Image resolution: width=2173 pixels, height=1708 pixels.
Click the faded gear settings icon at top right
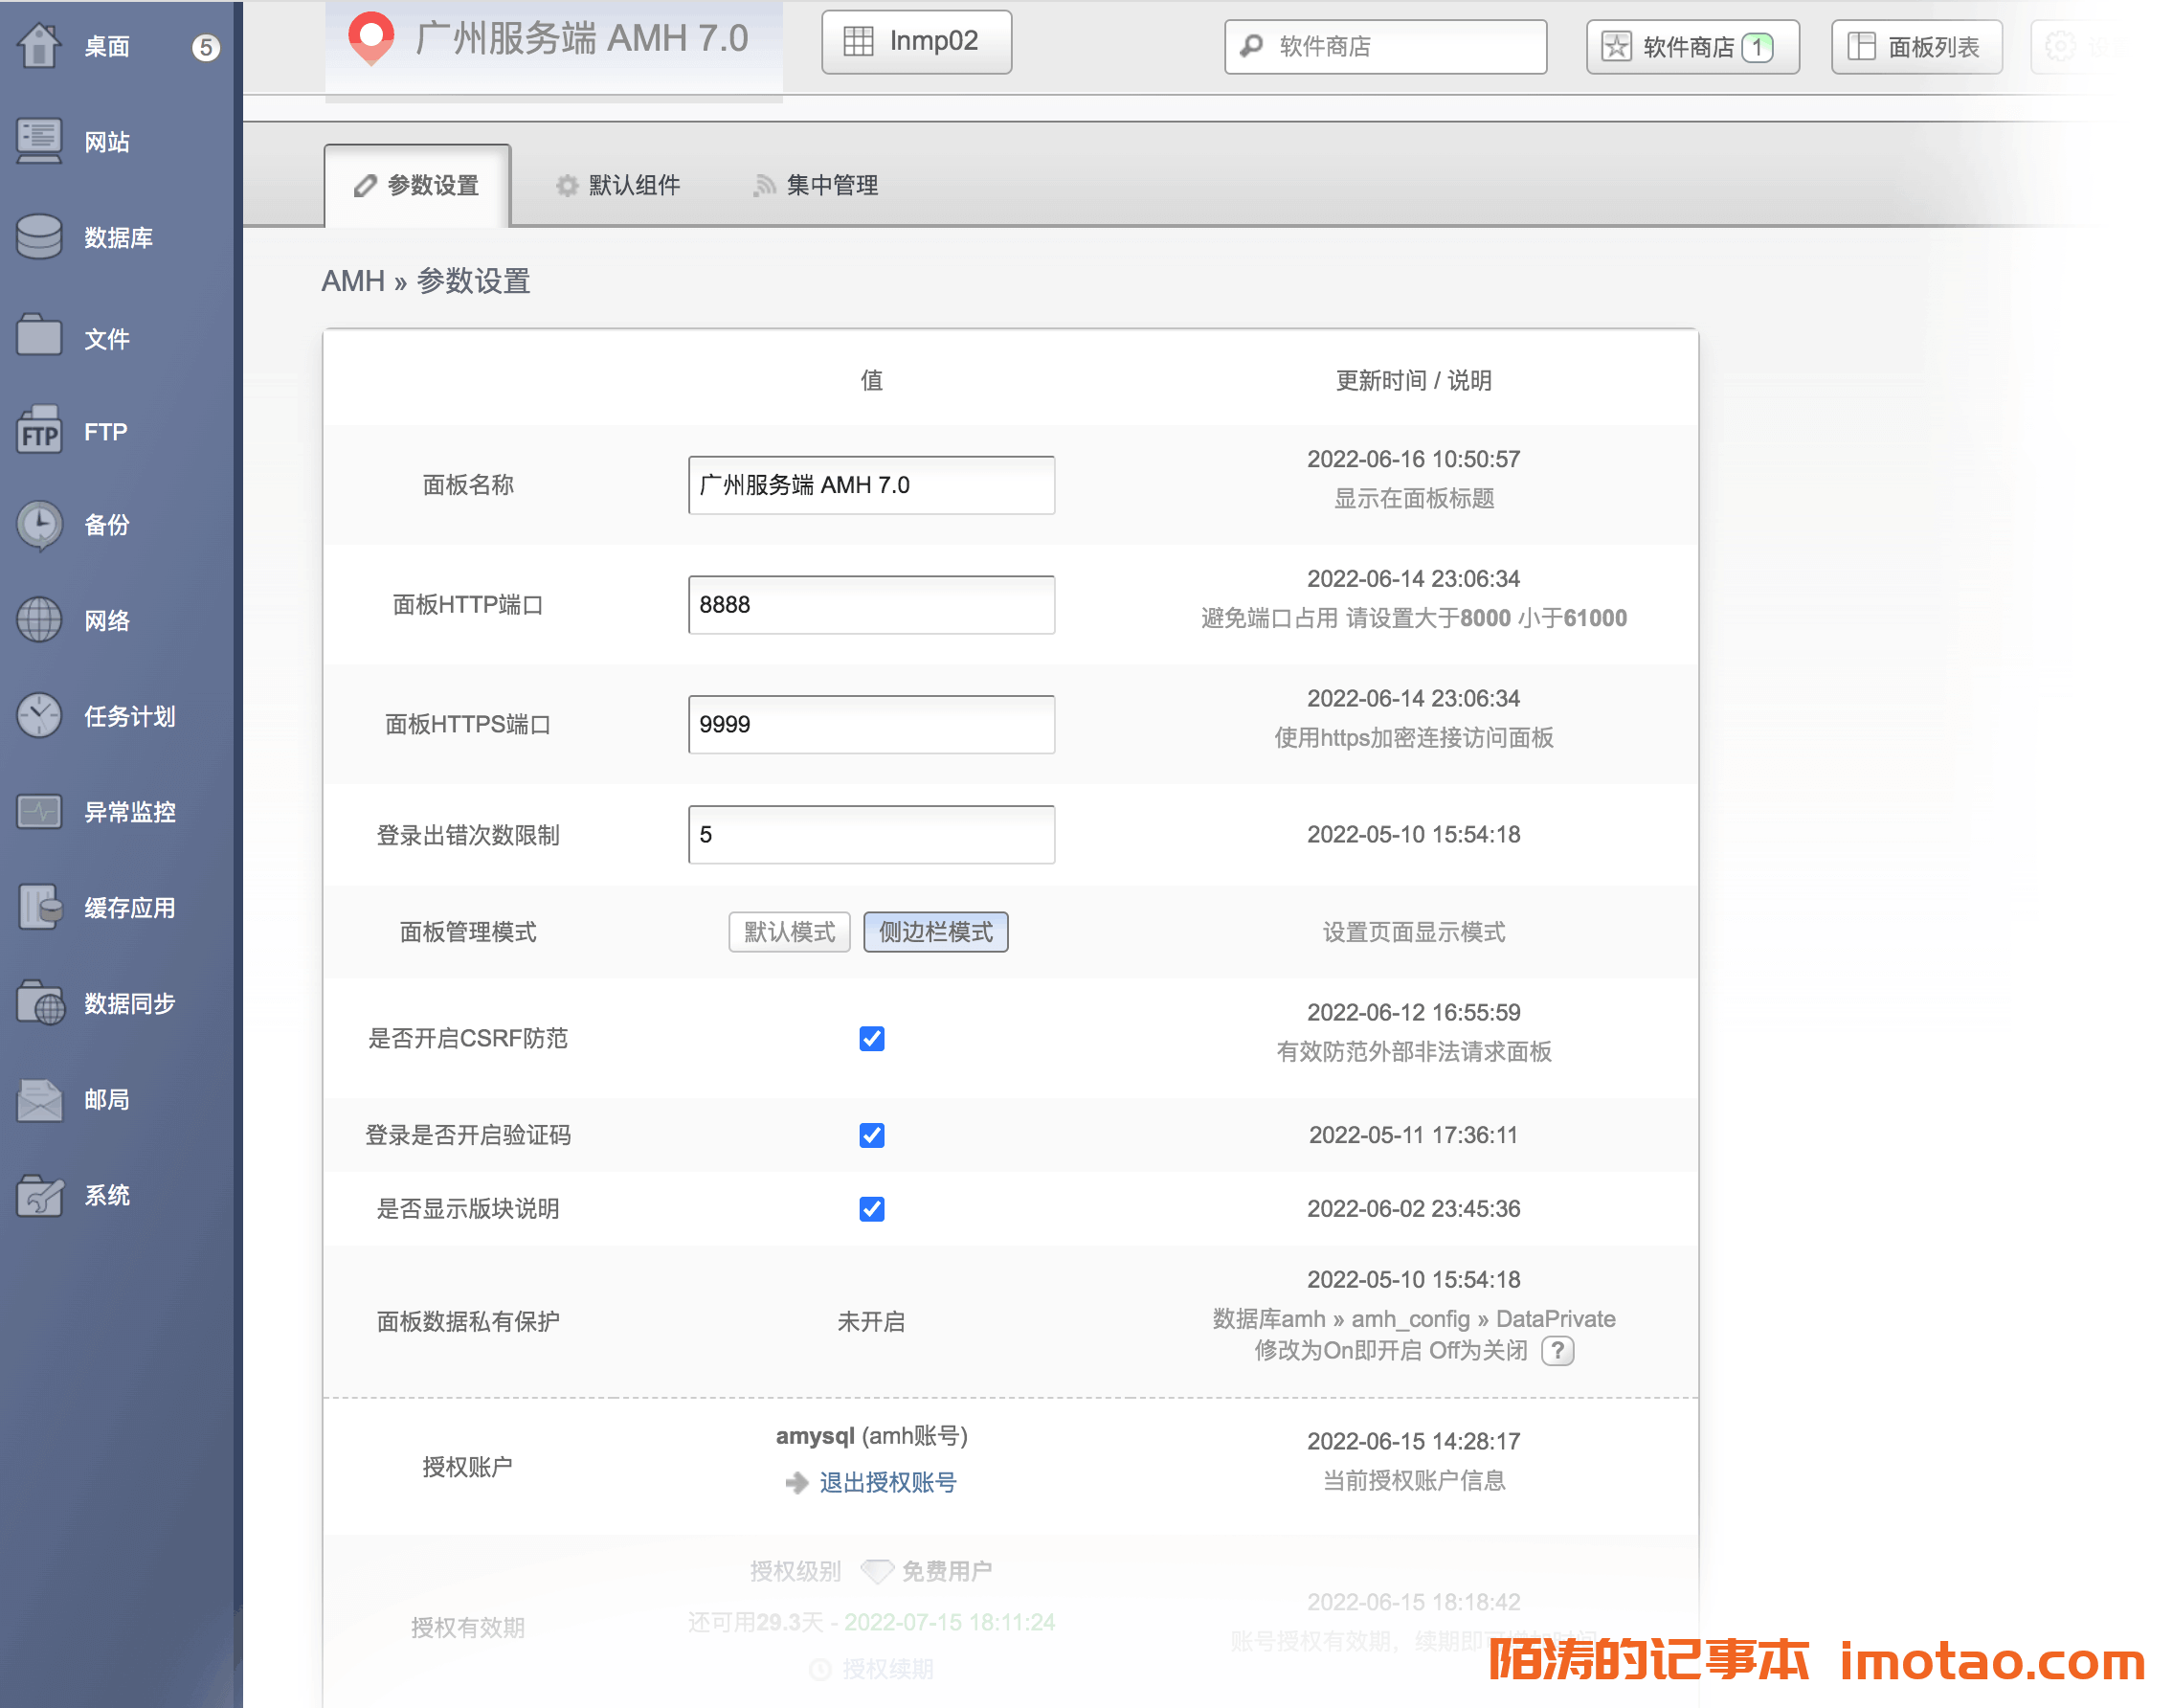pos(2059,46)
